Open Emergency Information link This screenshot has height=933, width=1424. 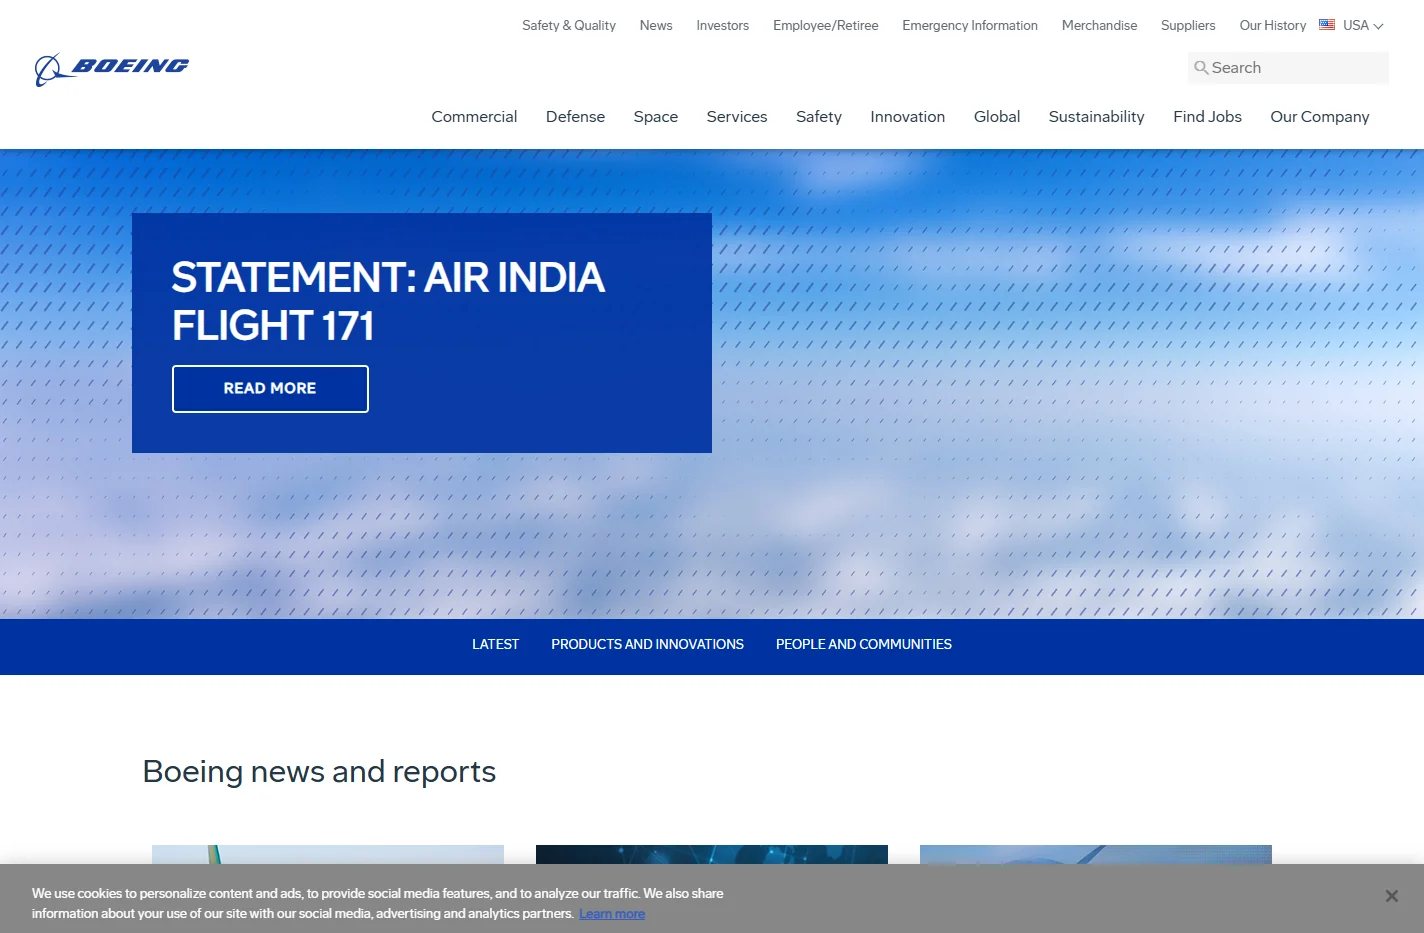(x=970, y=25)
